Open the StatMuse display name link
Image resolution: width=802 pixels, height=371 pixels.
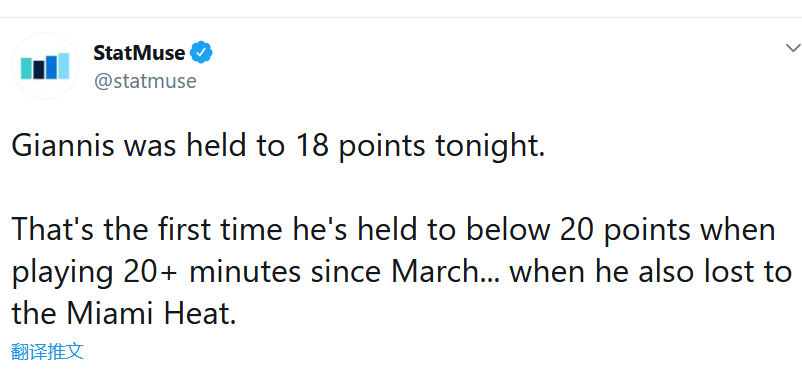tap(139, 52)
